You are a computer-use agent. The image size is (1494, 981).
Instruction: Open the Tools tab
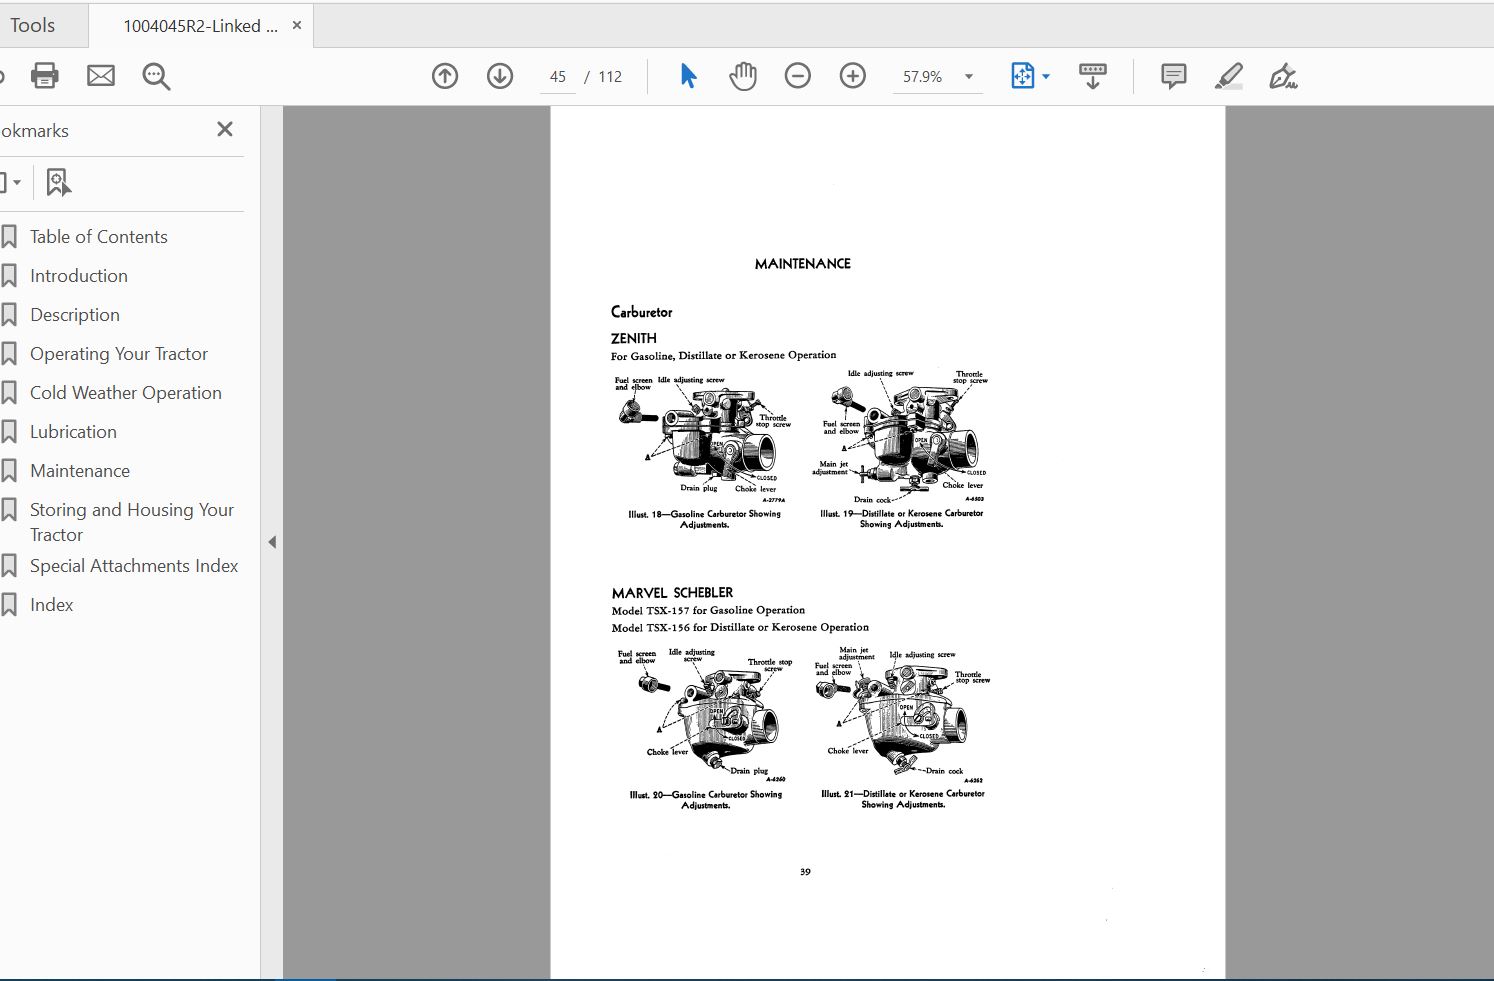click(x=33, y=24)
